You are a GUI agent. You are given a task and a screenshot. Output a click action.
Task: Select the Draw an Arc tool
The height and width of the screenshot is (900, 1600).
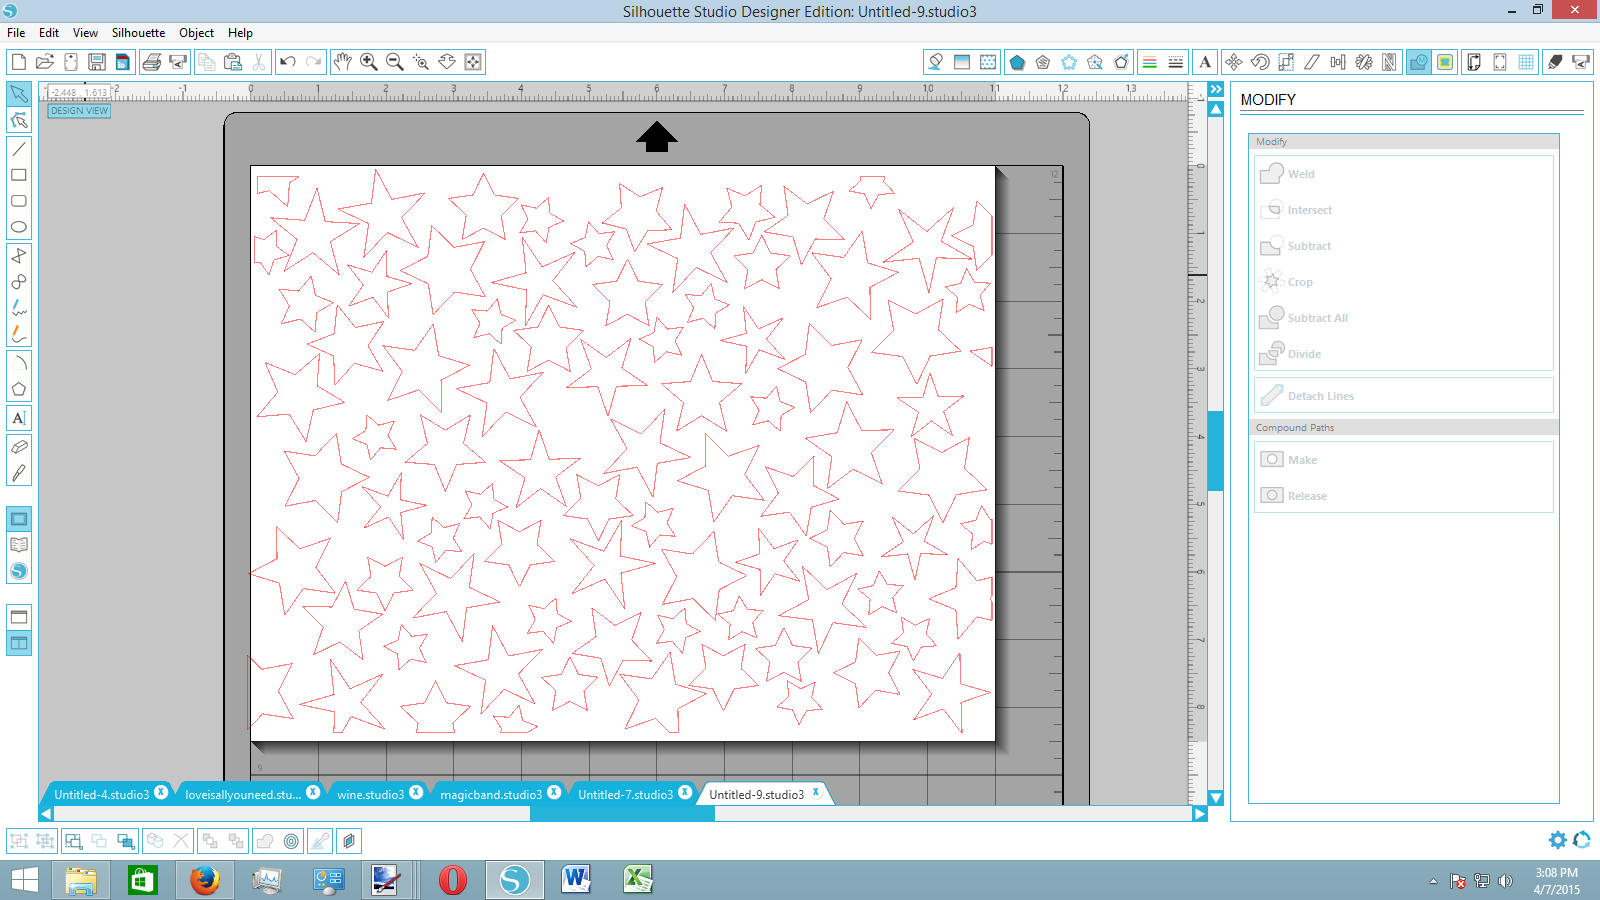[x=19, y=363]
